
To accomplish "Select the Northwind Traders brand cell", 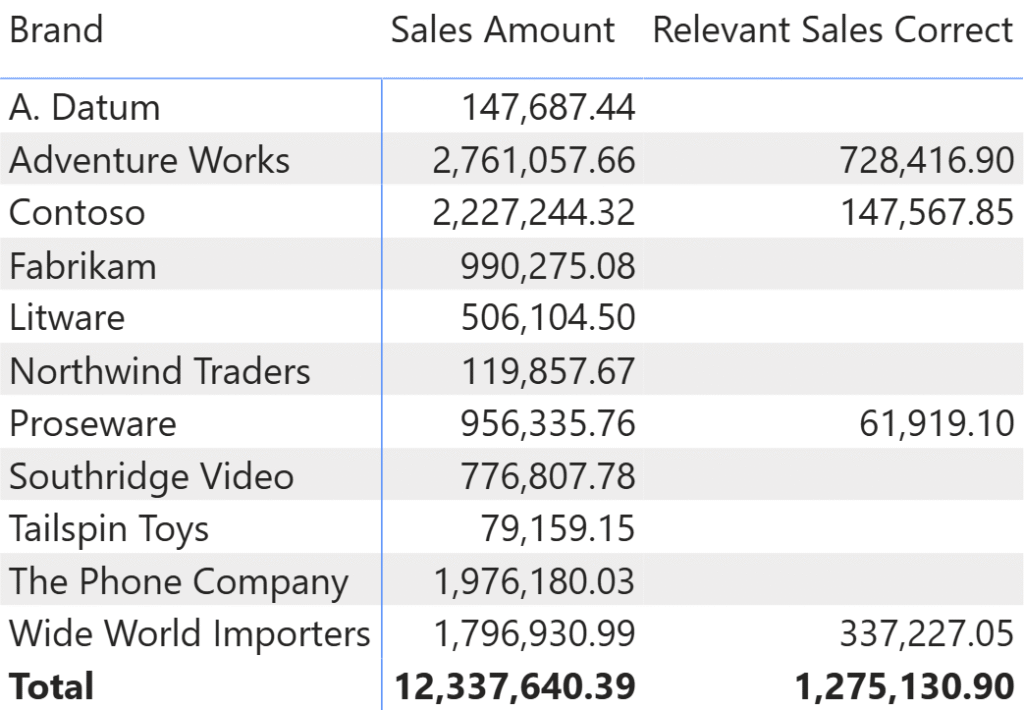I will [x=160, y=371].
